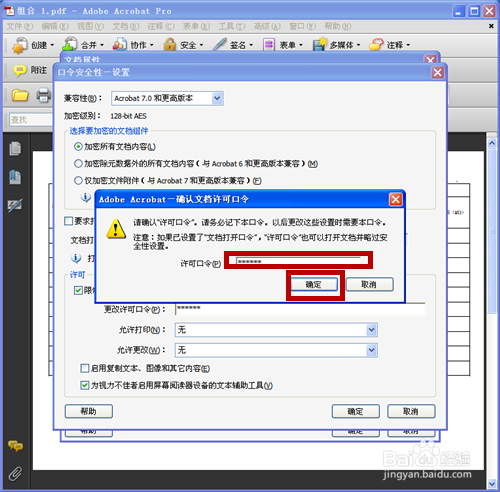Viewport: 500px width, 492px height.
Task: Click the Collaborate (协作) toolbar icon
Action: pos(119,44)
